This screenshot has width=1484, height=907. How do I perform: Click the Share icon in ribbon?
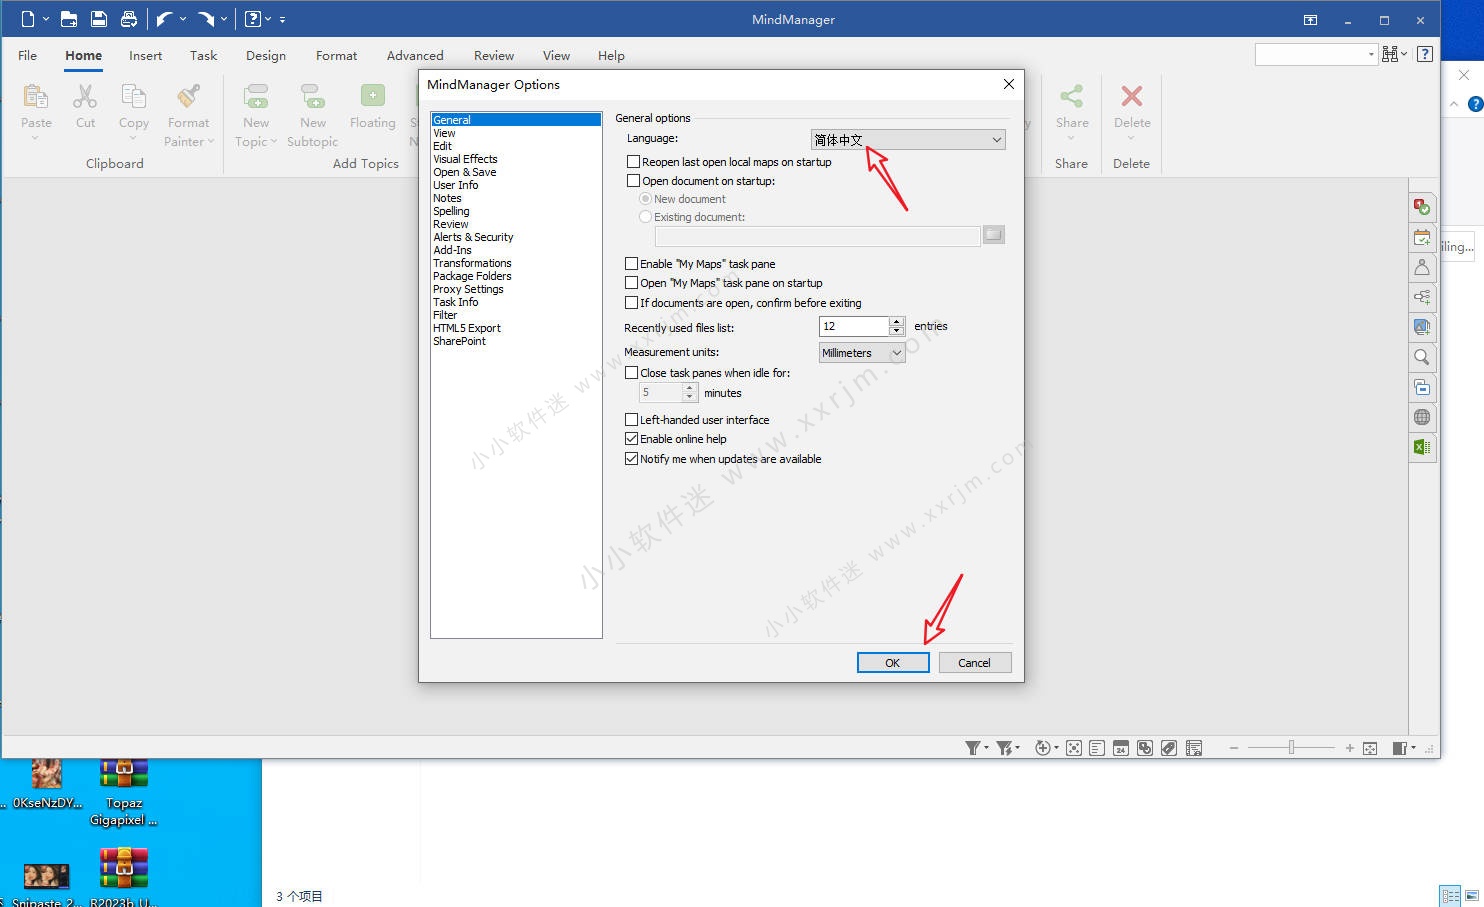click(1071, 96)
